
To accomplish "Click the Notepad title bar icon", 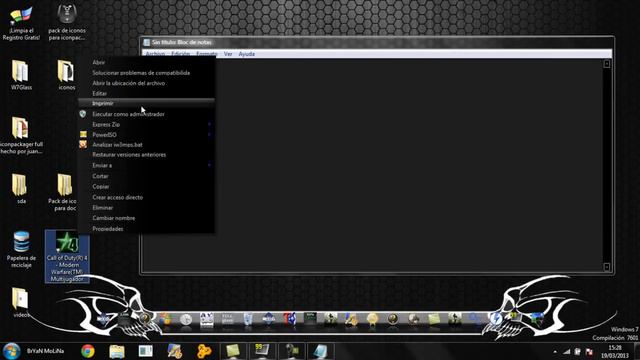I will click(x=147, y=42).
